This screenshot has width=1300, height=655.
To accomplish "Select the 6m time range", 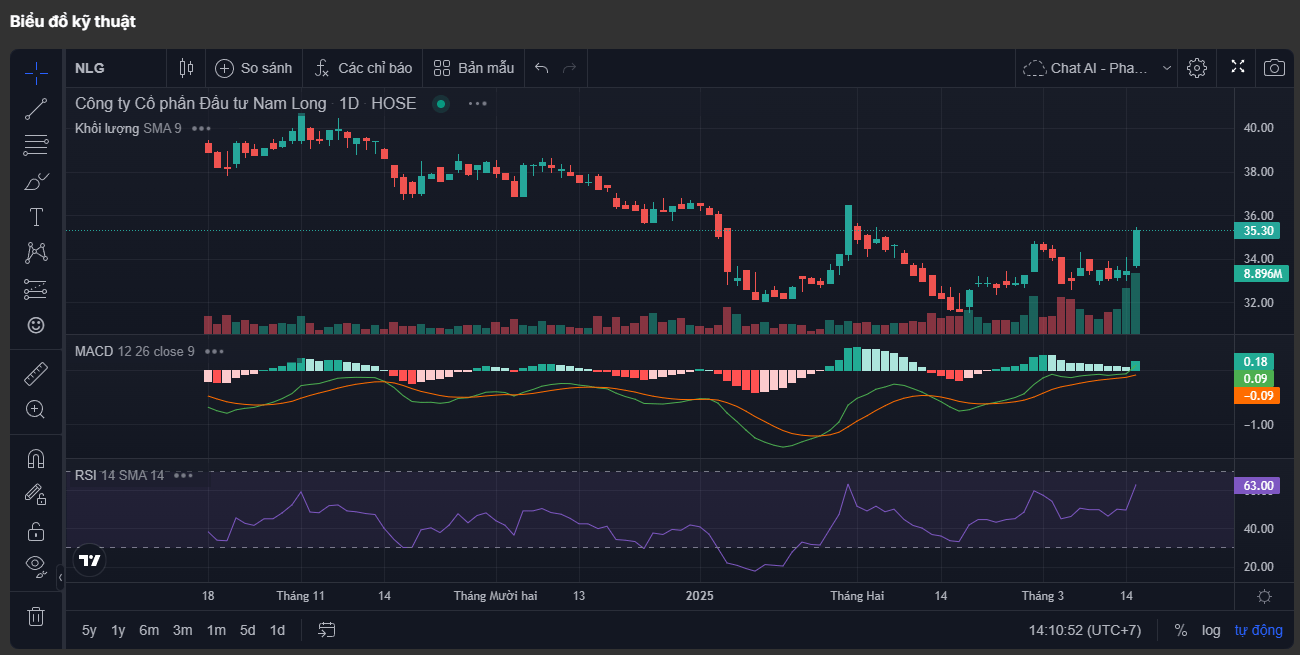I will pyautogui.click(x=149, y=630).
